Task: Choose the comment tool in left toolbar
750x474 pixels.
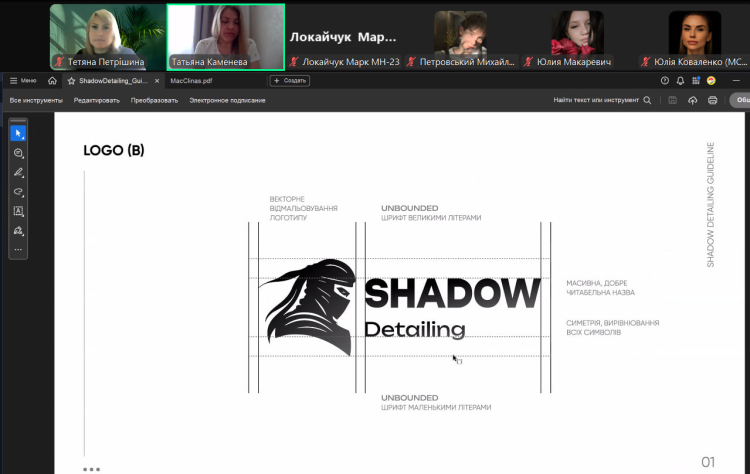Action: (x=18, y=153)
